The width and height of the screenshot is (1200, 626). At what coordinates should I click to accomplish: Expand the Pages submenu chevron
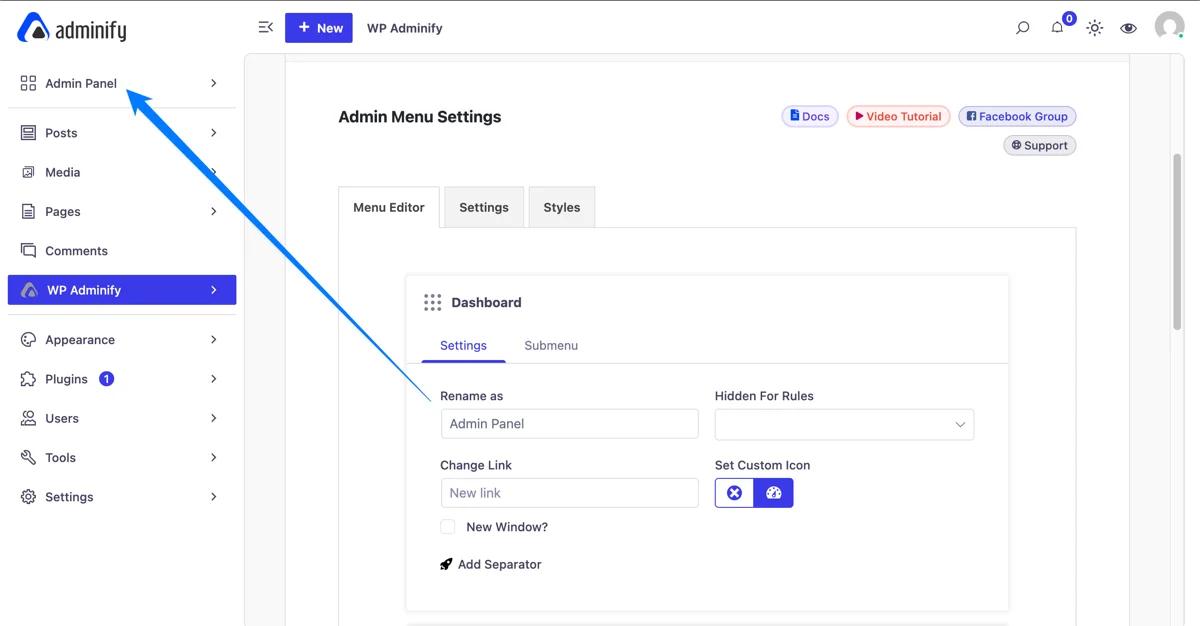point(213,212)
